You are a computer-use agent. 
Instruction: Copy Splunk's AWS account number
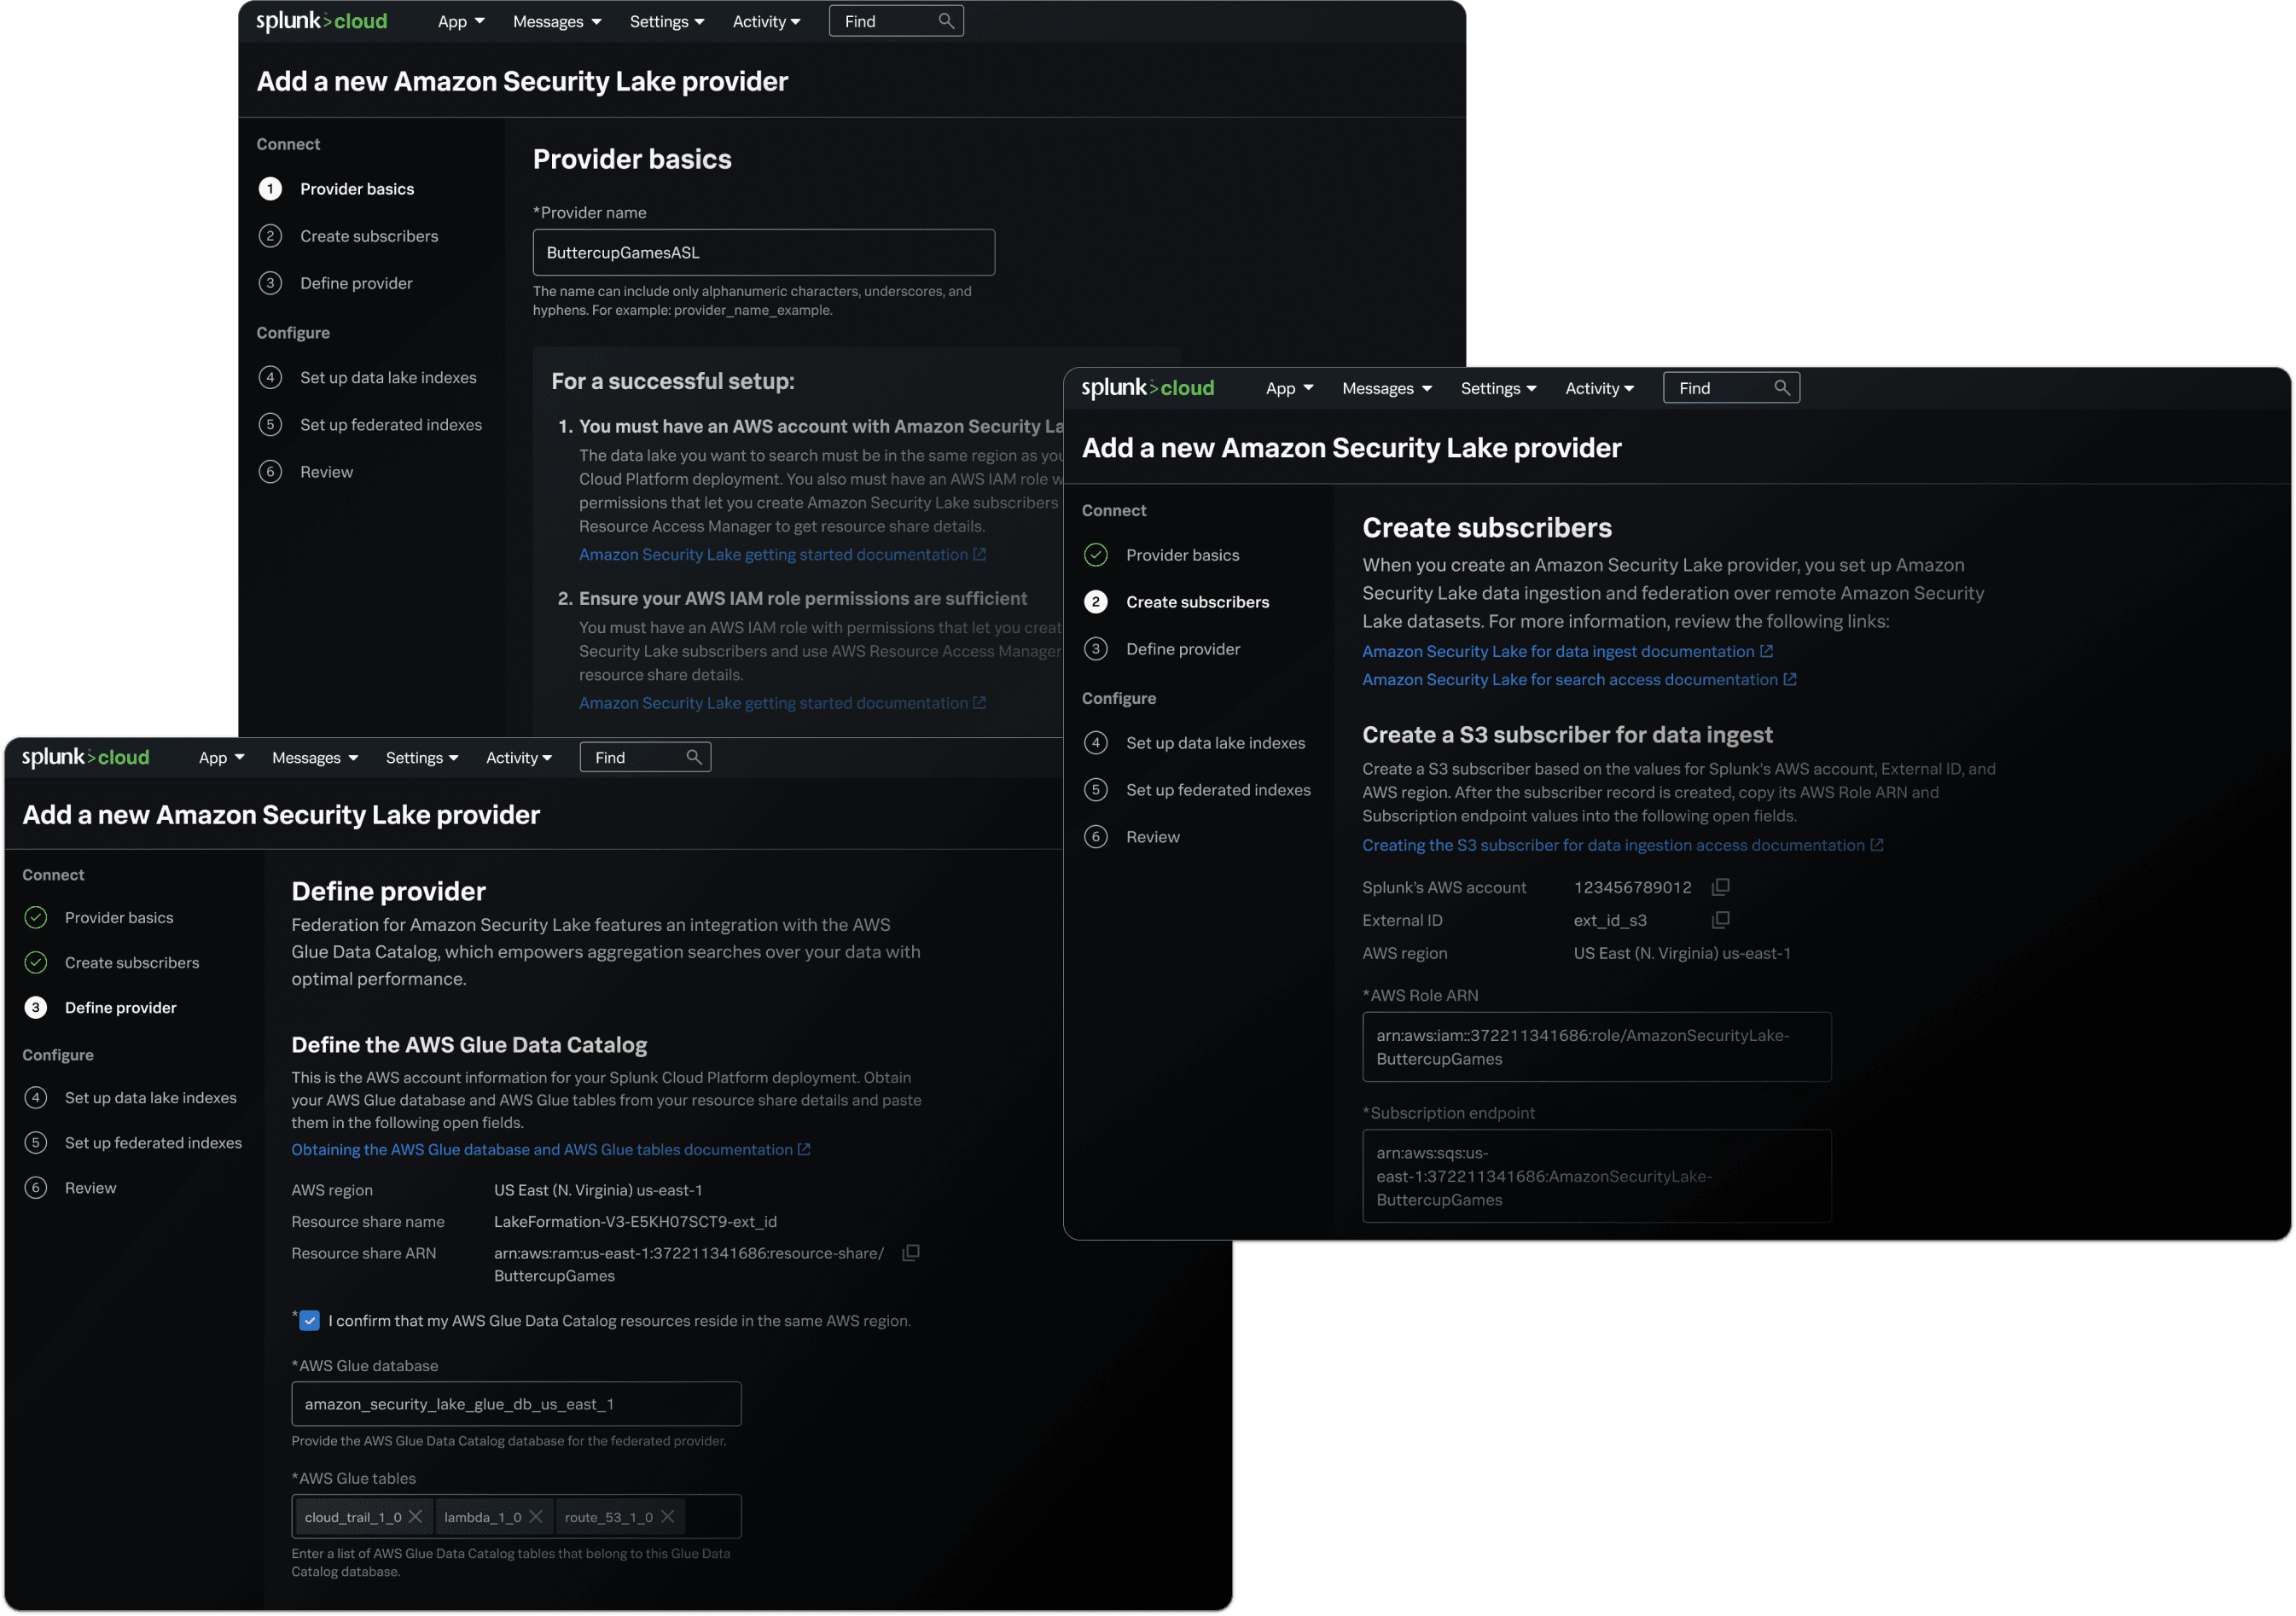coord(1720,887)
